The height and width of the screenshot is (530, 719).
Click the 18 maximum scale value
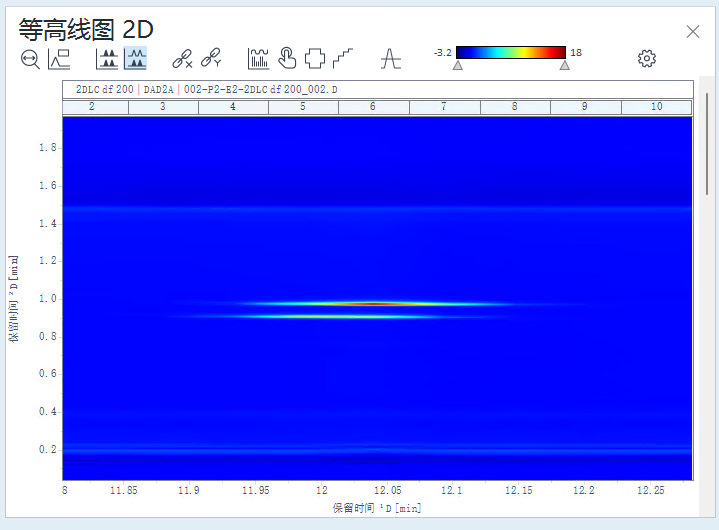[576, 53]
